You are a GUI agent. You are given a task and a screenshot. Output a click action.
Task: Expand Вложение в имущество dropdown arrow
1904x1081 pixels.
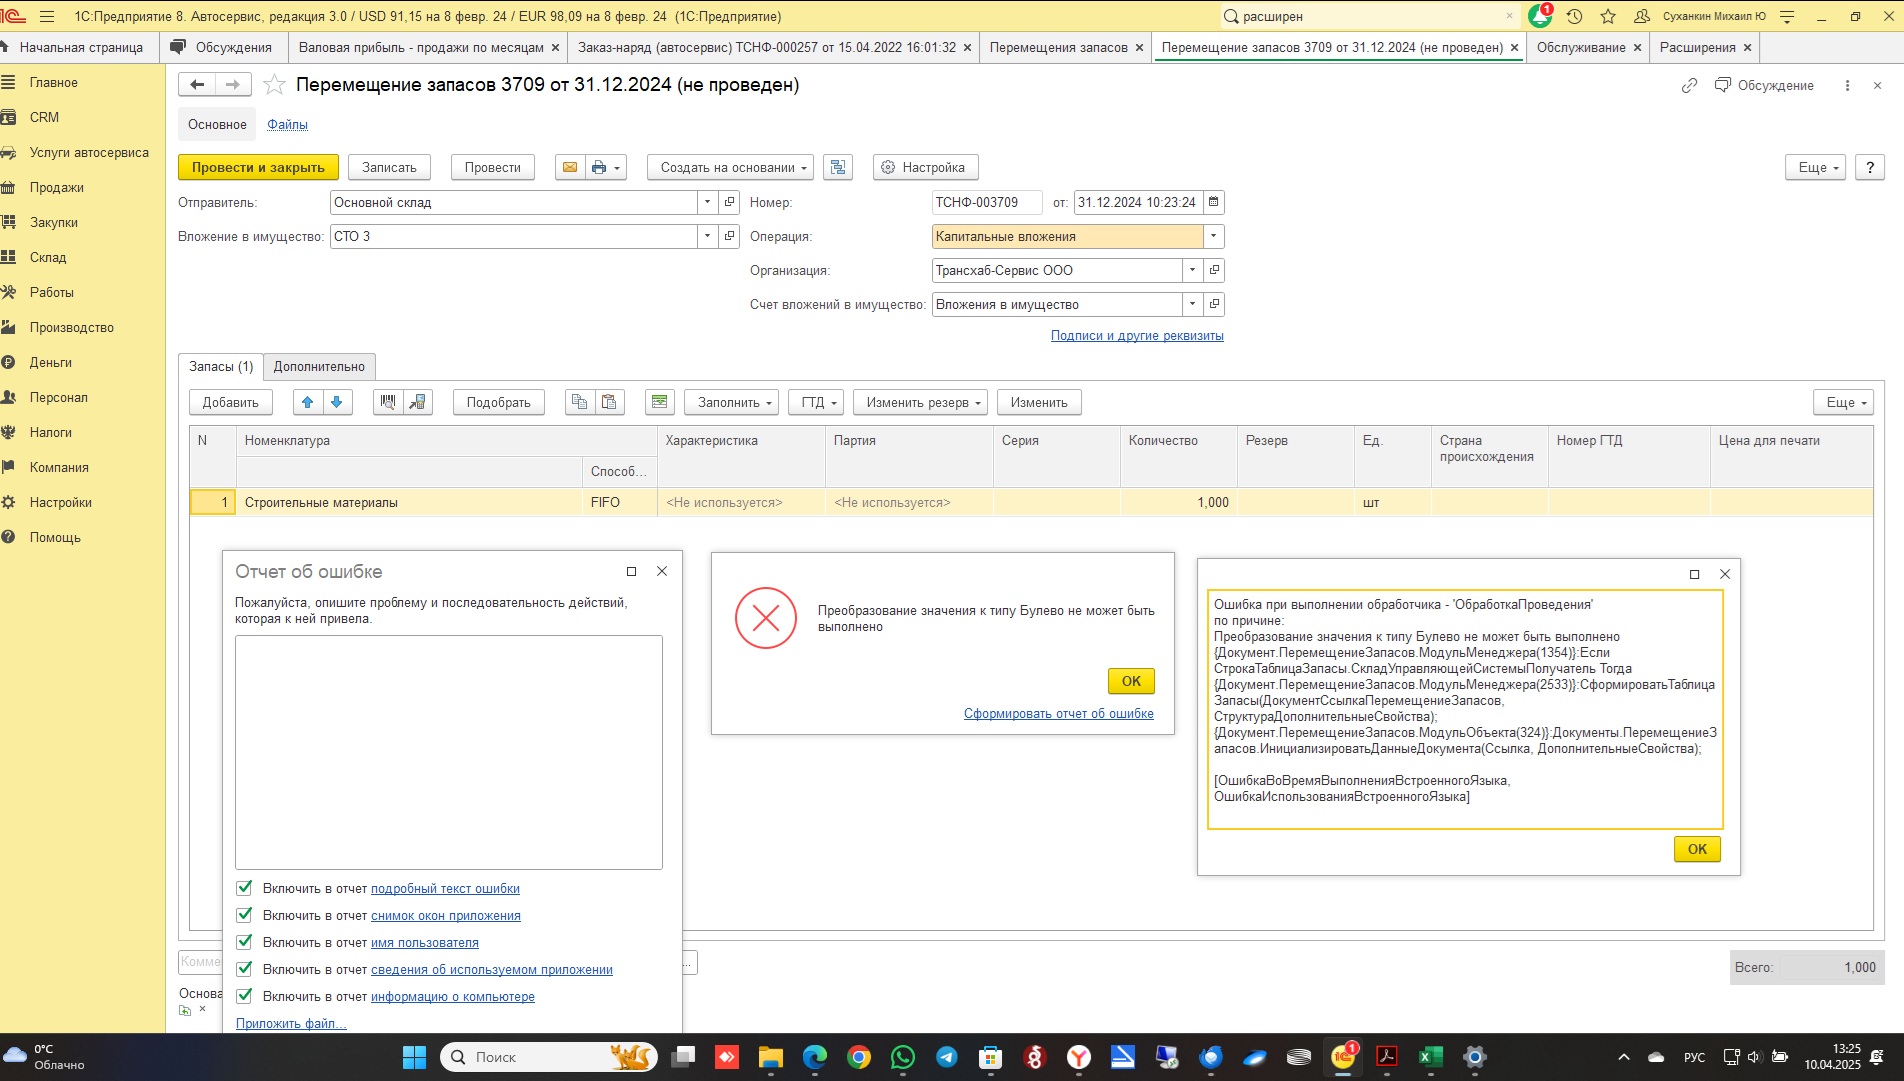coord(708,236)
